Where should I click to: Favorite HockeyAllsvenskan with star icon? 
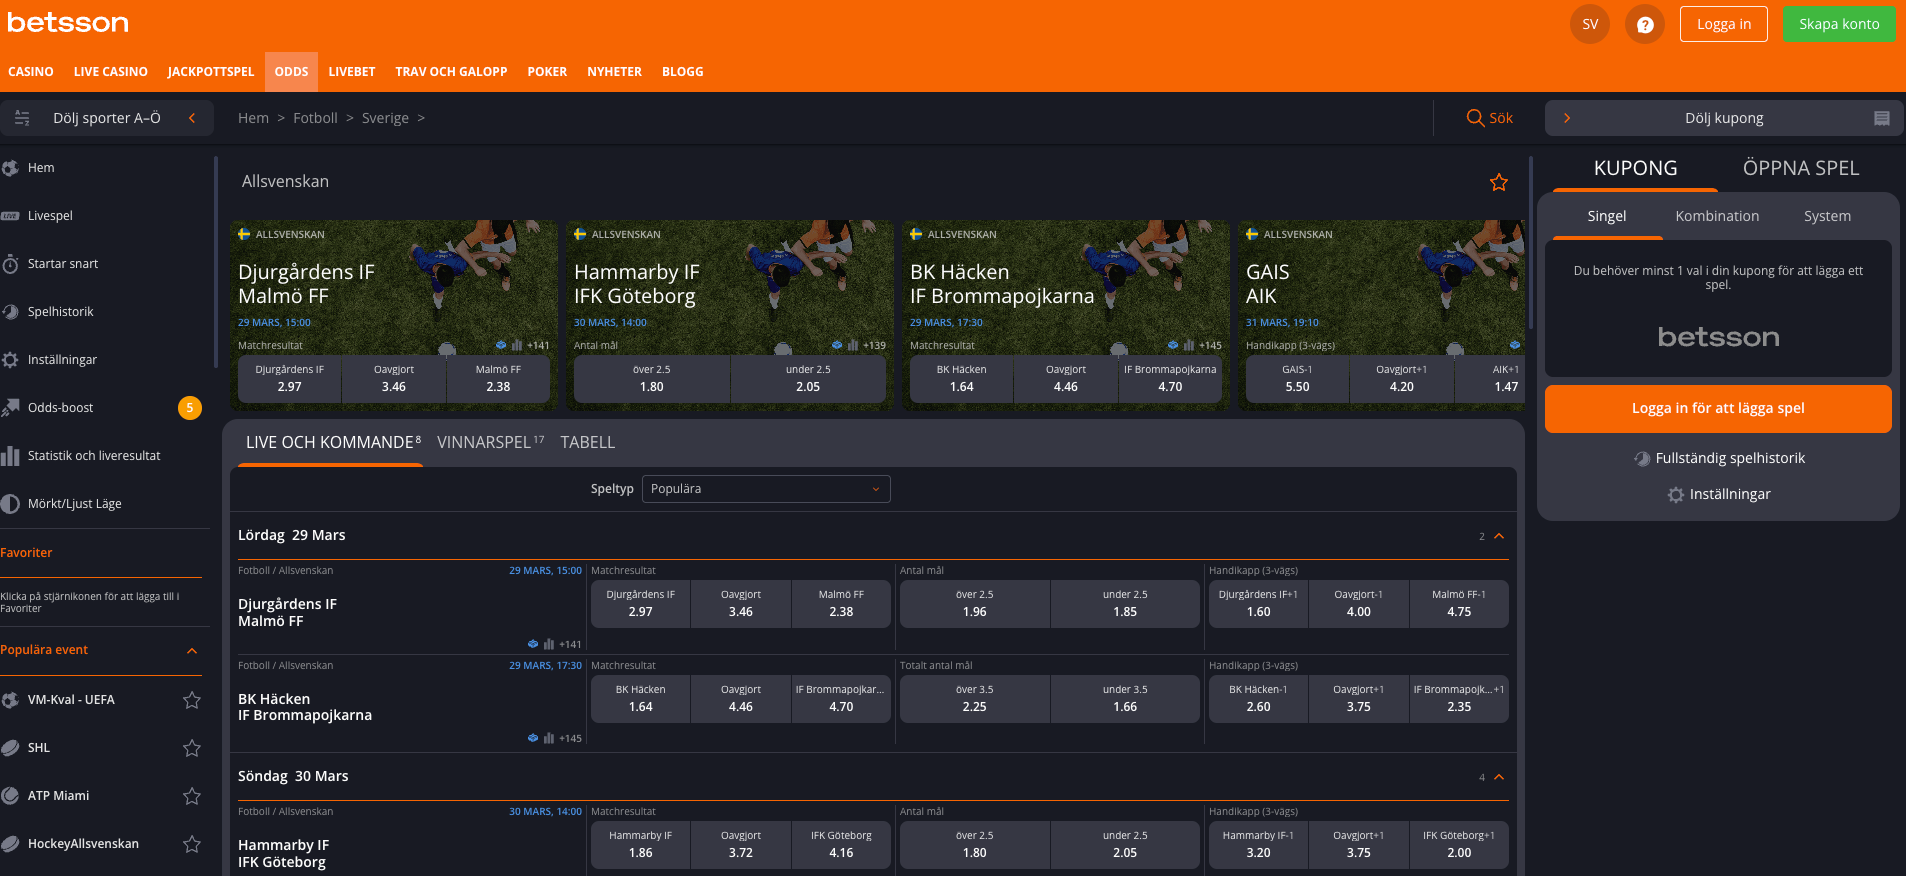(x=192, y=844)
